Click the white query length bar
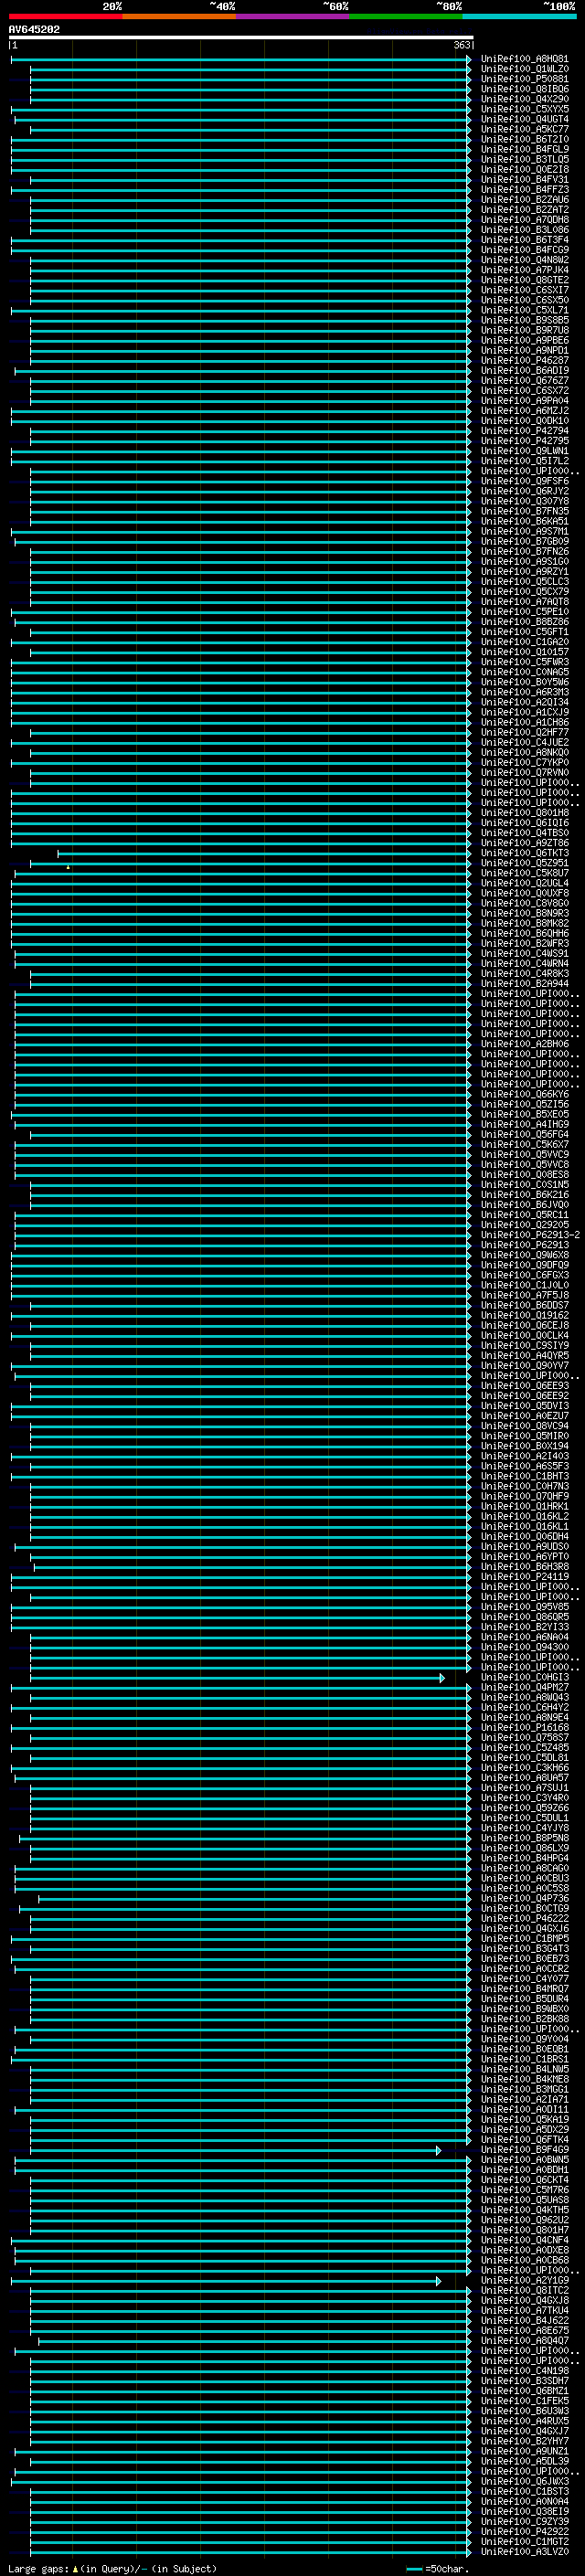 [x=240, y=37]
